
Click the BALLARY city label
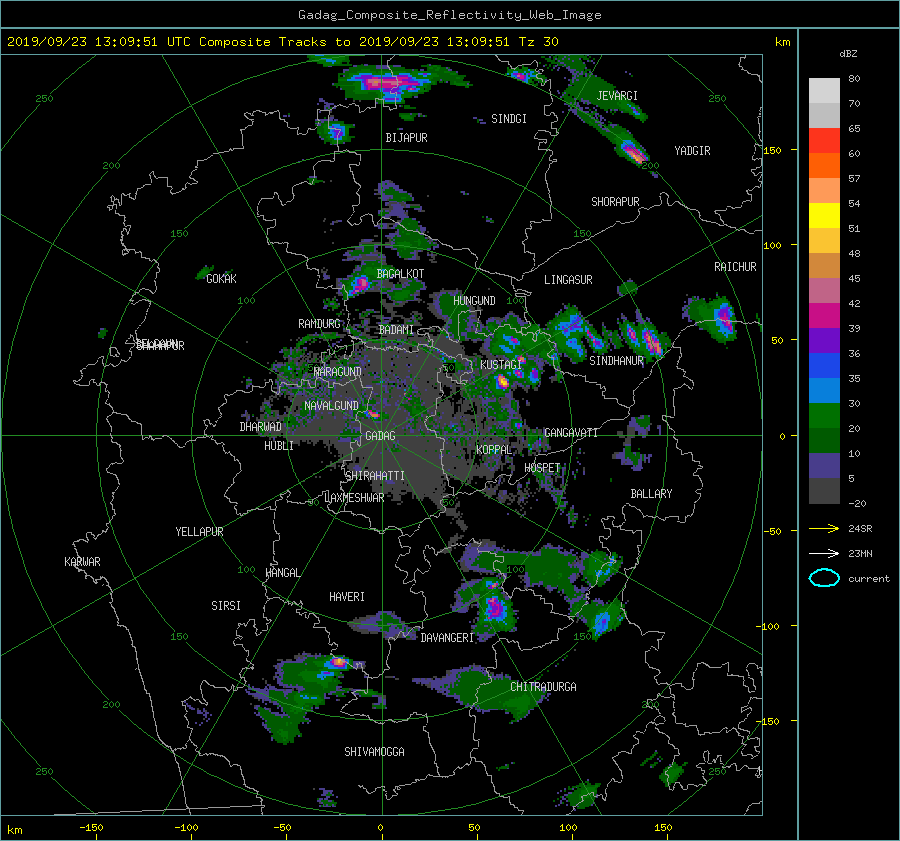click(651, 494)
